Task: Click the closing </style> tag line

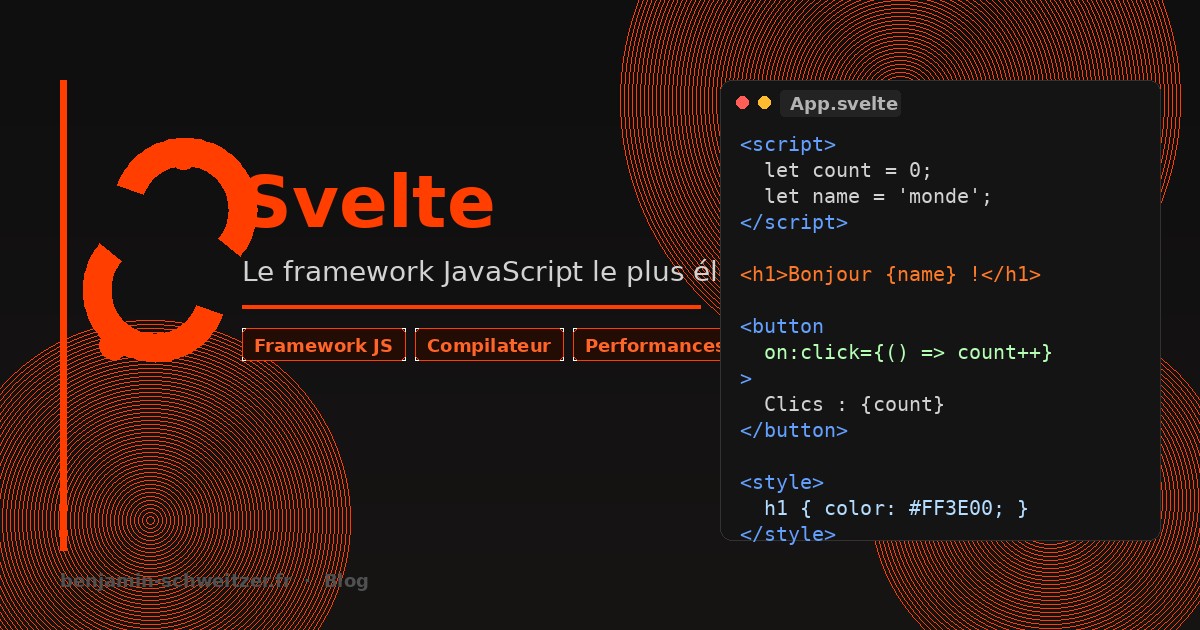Action: pos(788,533)
